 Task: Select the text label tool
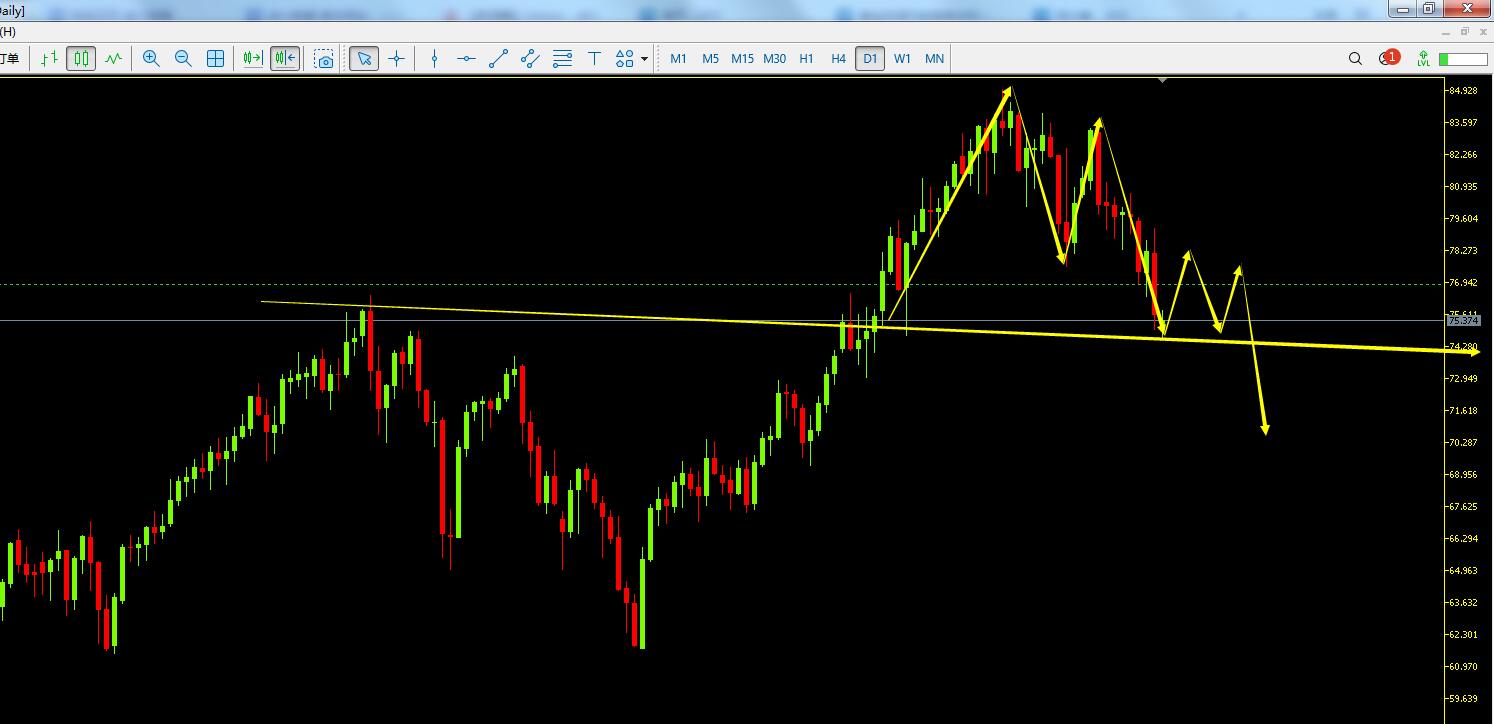pos(594,59)
